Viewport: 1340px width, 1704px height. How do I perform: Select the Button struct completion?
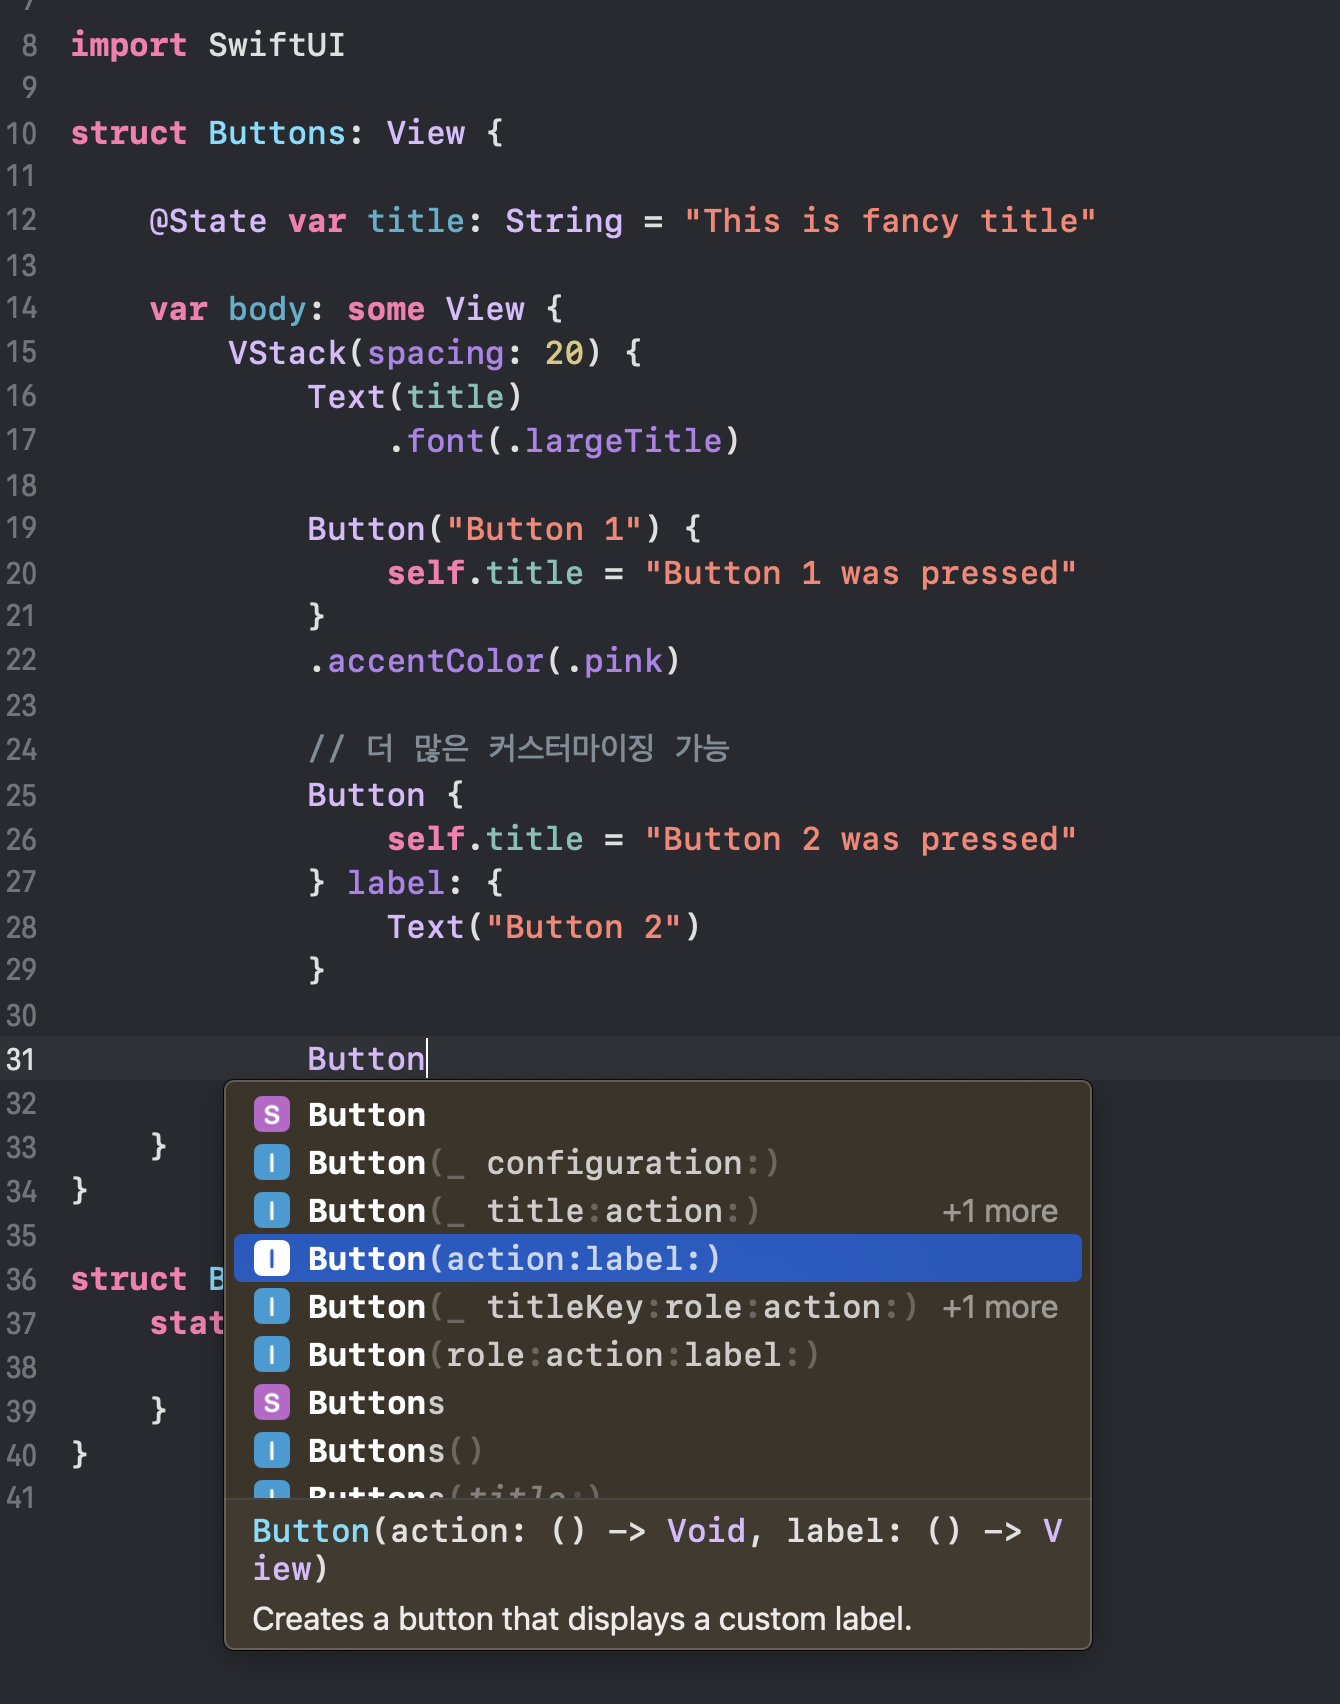click(x=657, y=1114)
